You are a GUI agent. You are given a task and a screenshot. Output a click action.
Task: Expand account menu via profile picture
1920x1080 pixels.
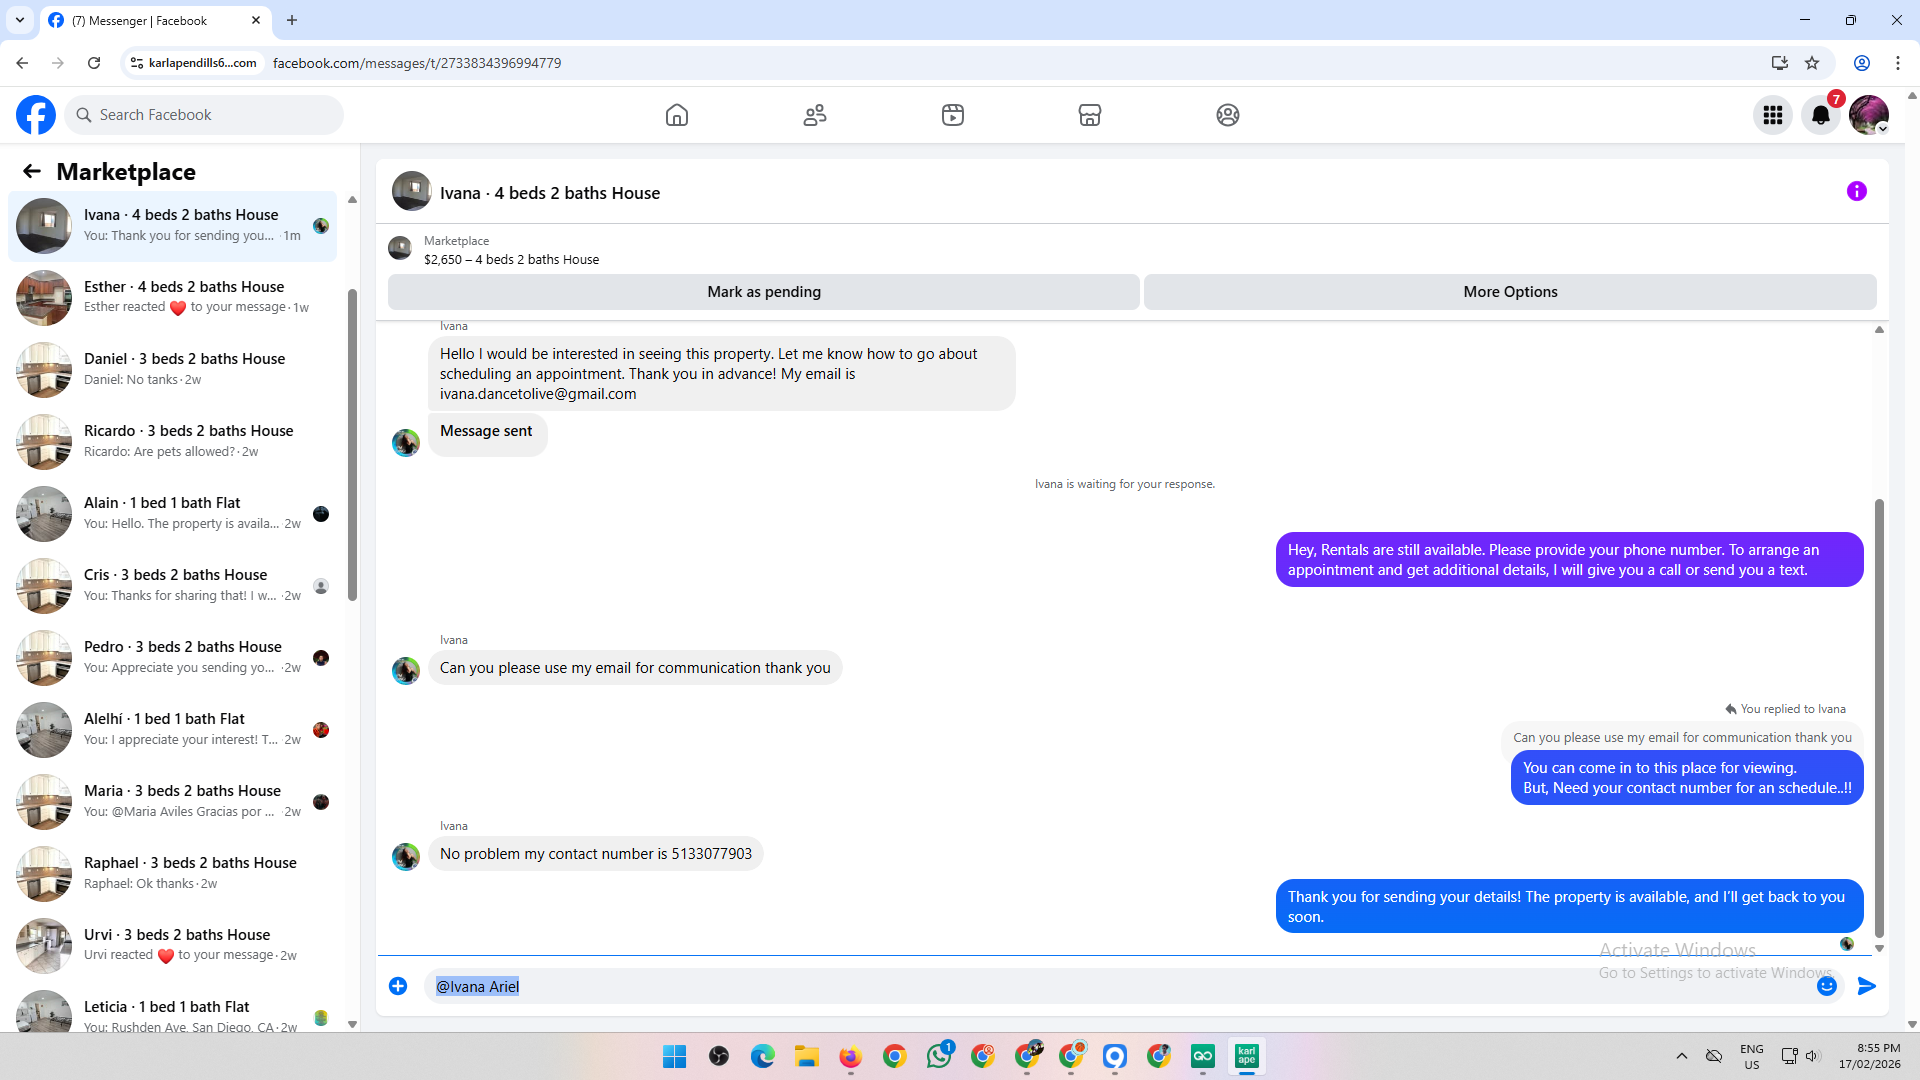(x=1868, y=115)
